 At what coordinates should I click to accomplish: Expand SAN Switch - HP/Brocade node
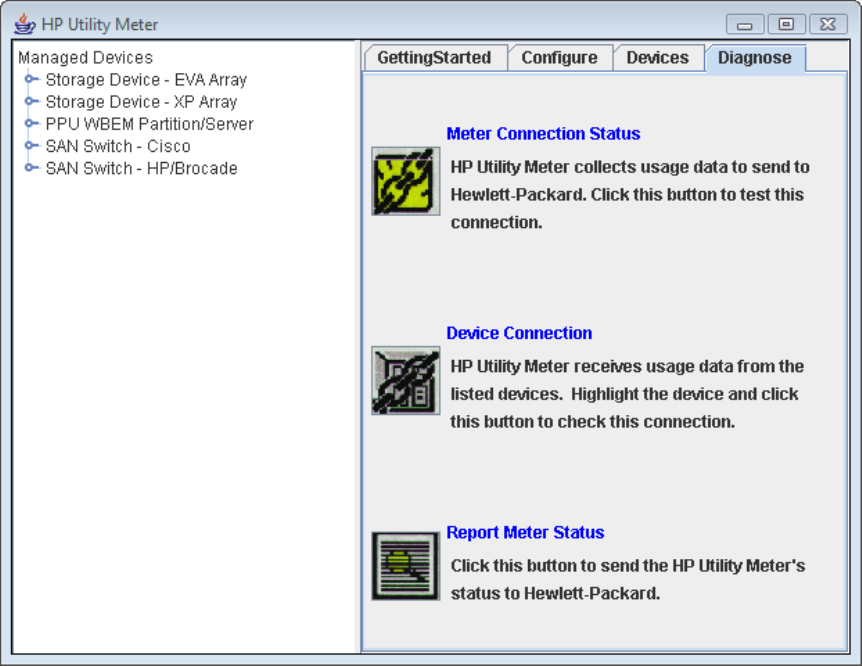(31, 168)
